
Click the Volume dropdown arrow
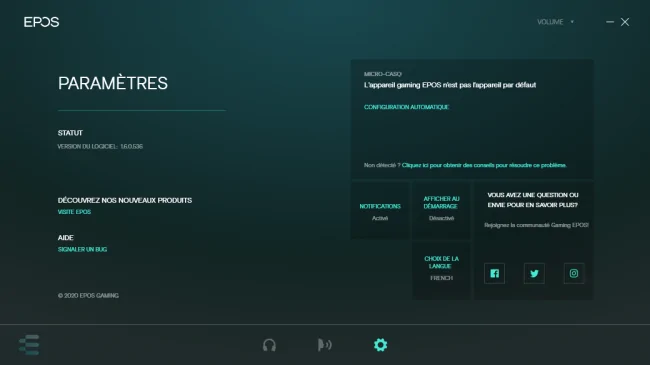572,22
